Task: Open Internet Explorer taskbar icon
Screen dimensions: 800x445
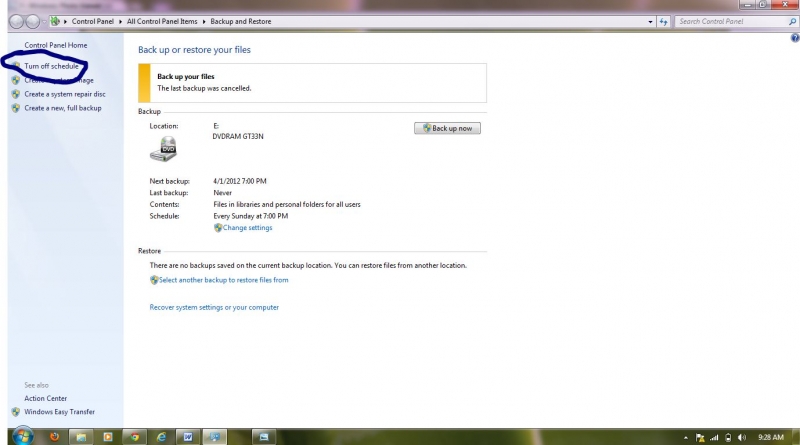Action: point(159,437)
